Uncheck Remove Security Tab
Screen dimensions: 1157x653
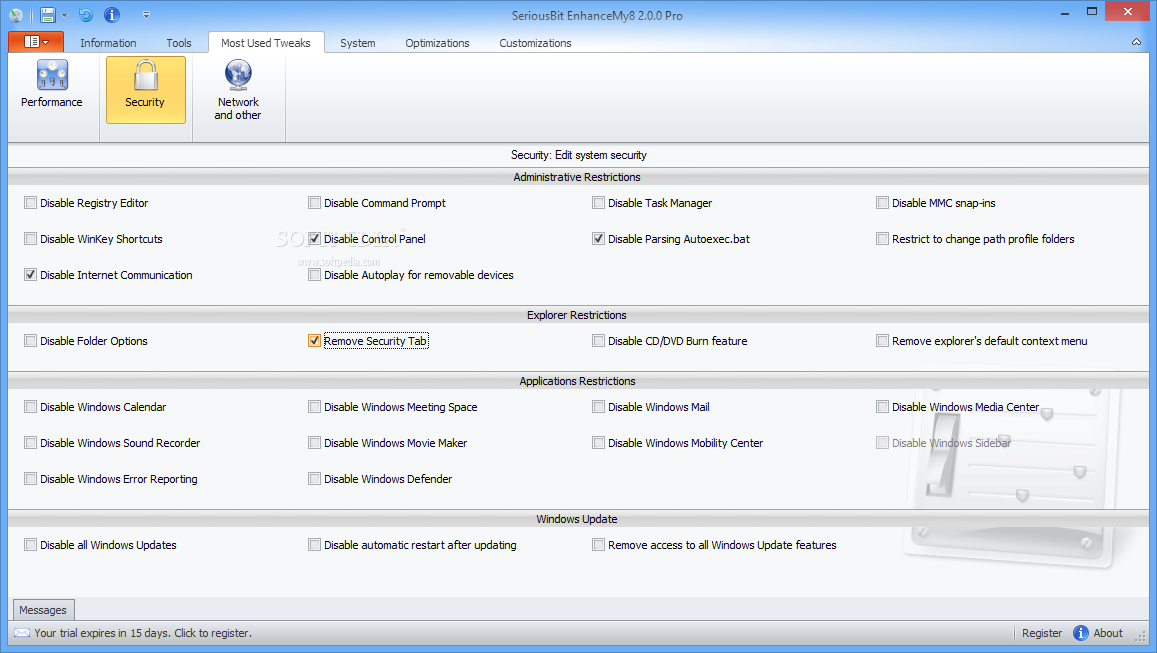(x=314, y=340)
